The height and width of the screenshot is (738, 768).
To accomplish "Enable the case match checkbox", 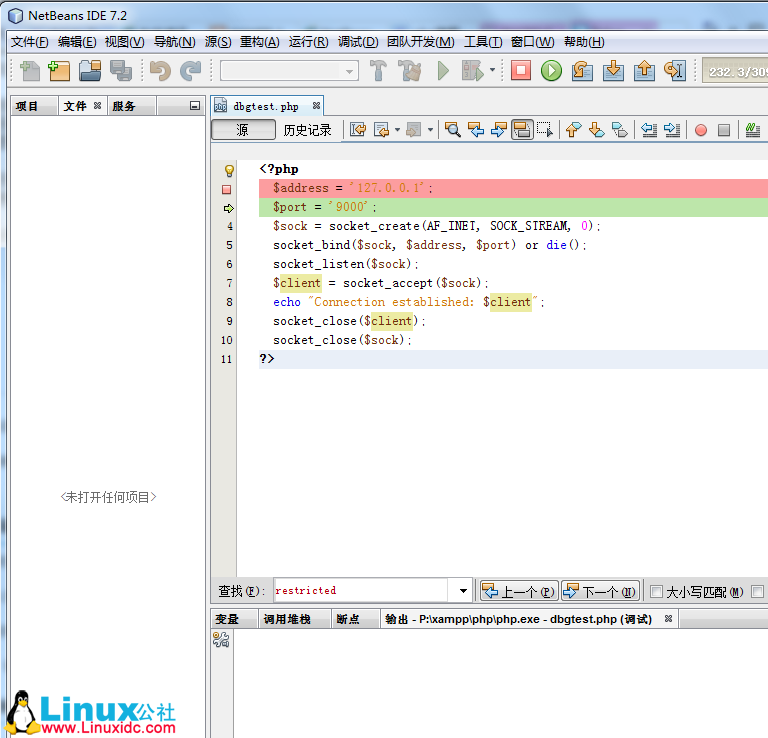I will point(656,592).
